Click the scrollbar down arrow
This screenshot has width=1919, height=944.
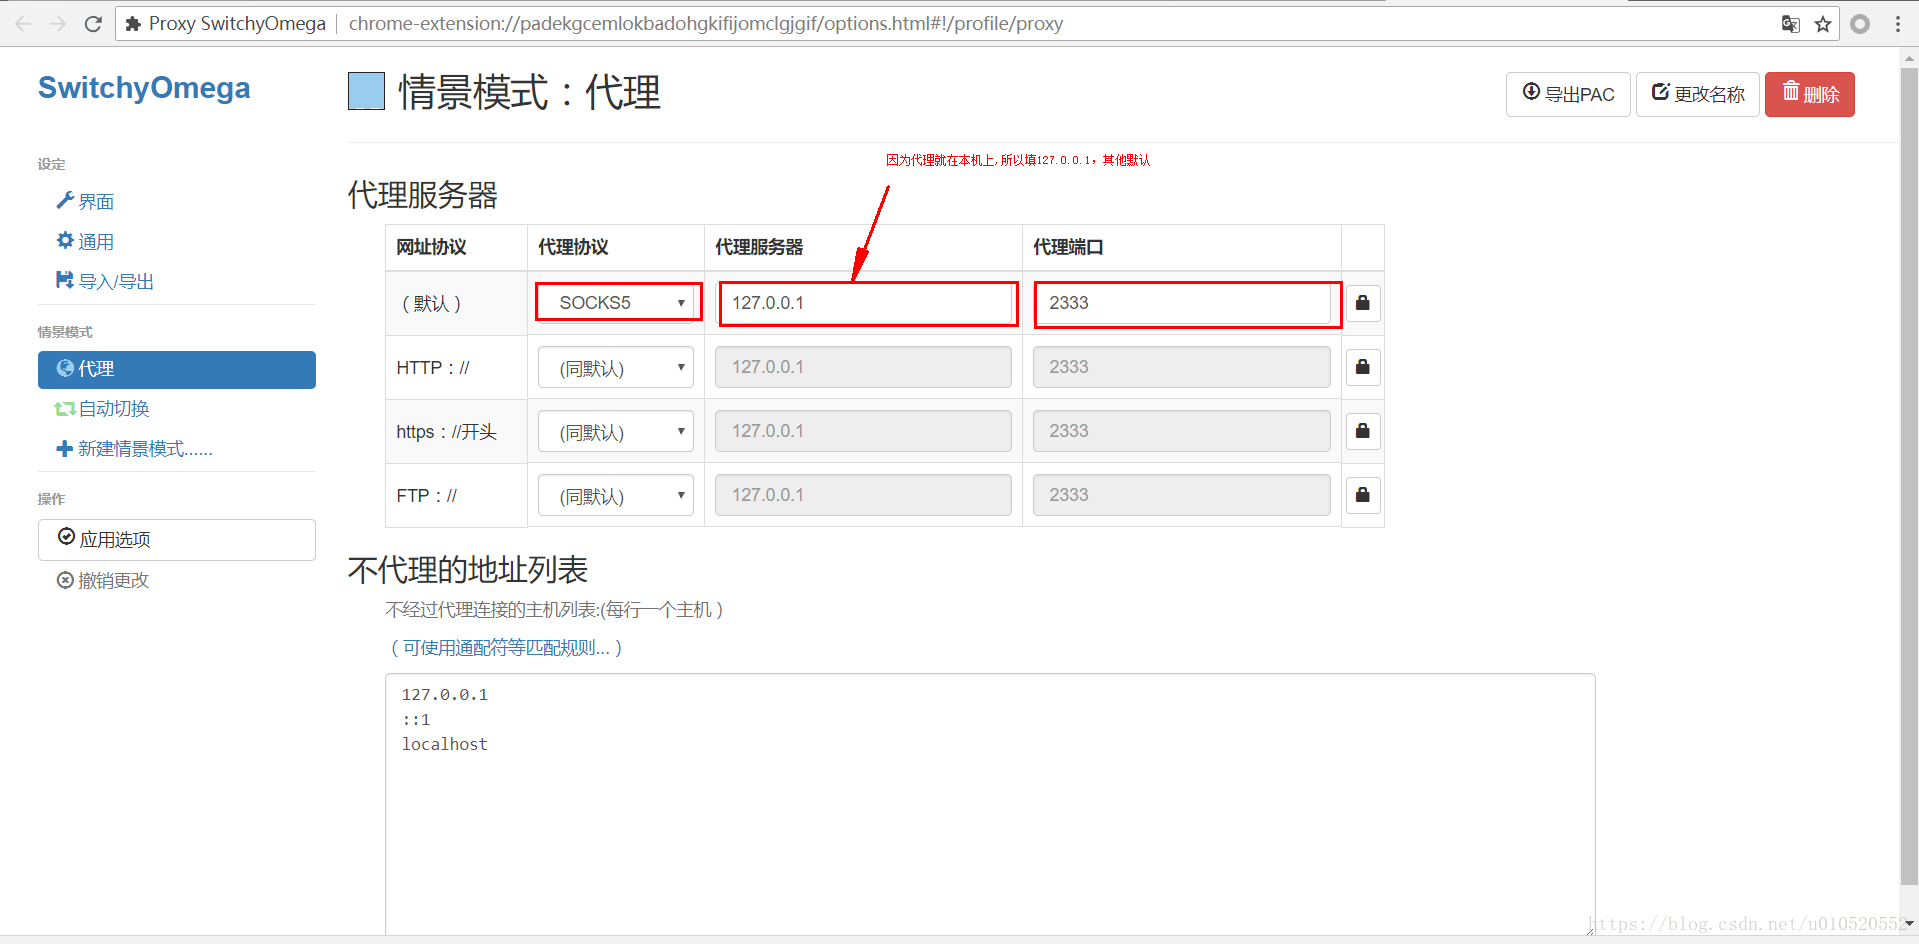click(x=1909, y=924)
